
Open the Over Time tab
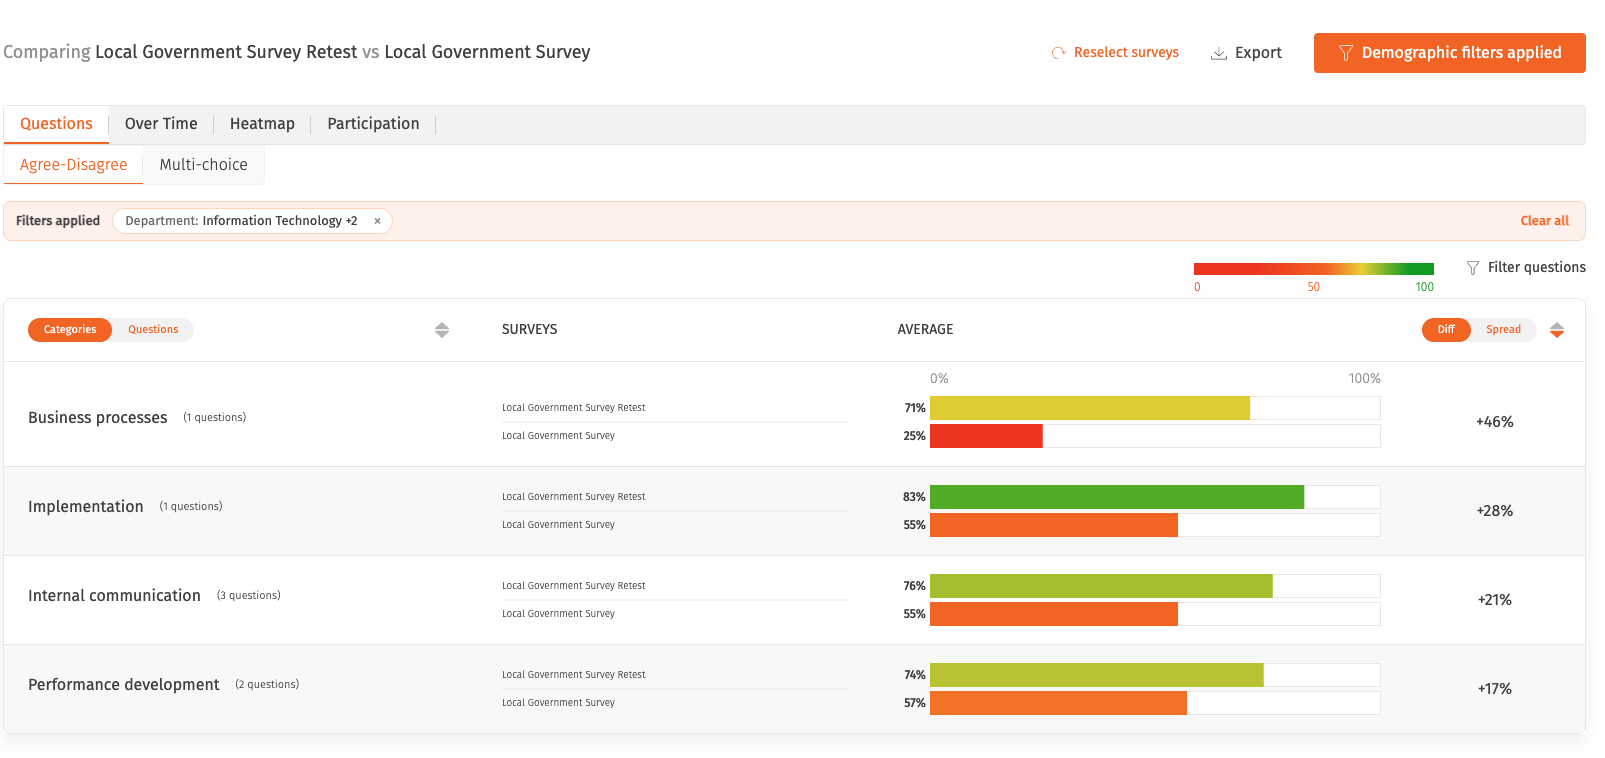tap(161, 124)
